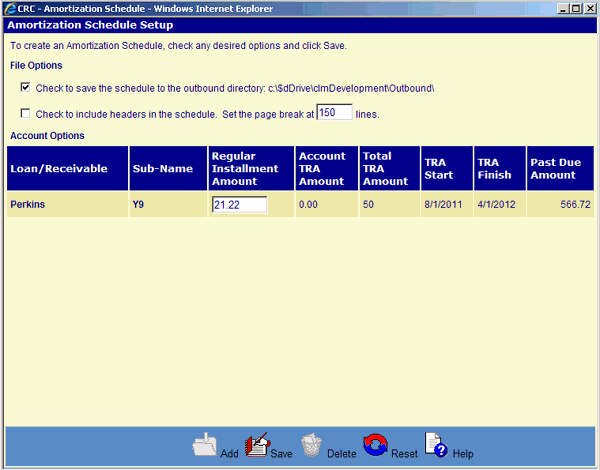
Task: Click the Help label in bottom toolbar
Action: 463,454
